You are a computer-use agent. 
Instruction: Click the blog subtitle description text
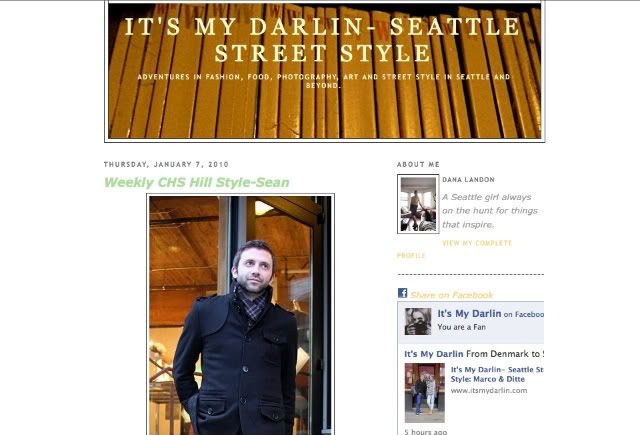coord(324,81)
